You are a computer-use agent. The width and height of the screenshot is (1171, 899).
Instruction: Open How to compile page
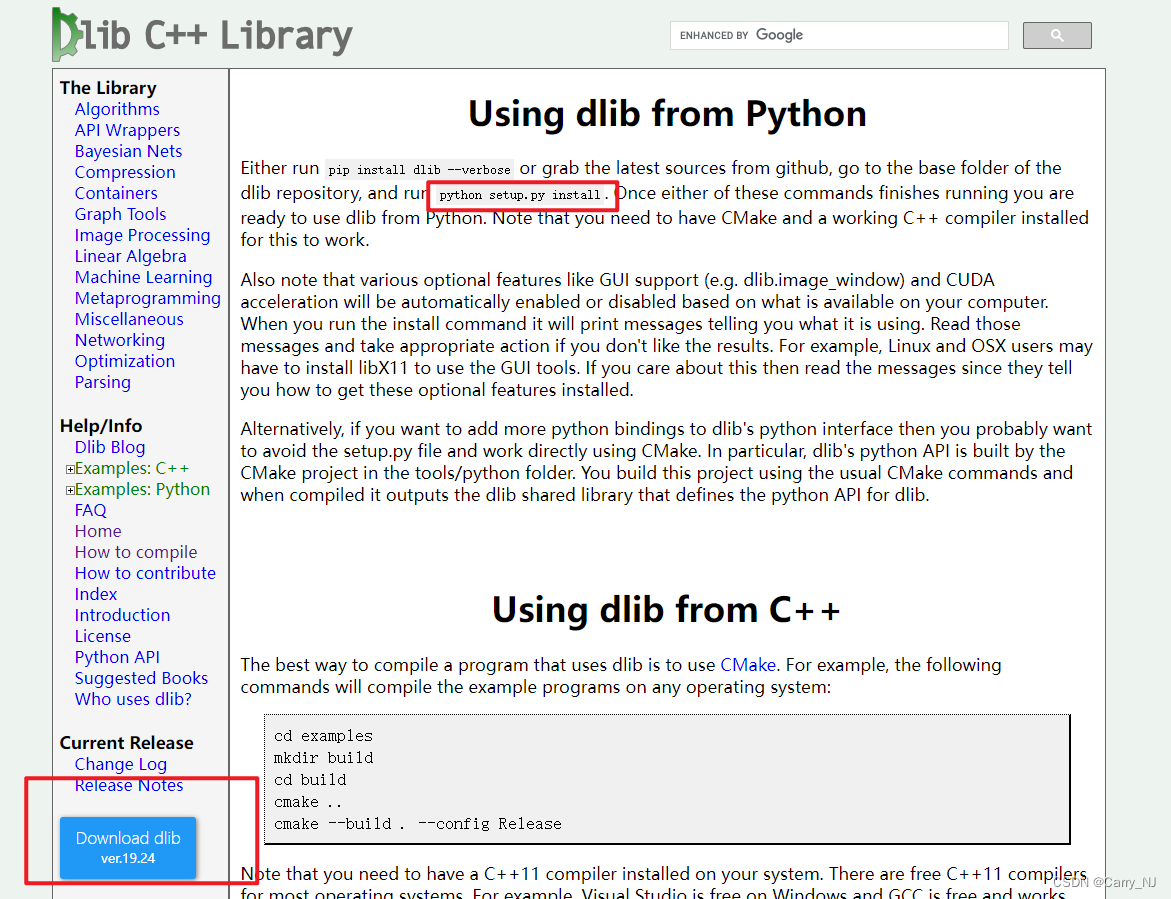point(136,552)
